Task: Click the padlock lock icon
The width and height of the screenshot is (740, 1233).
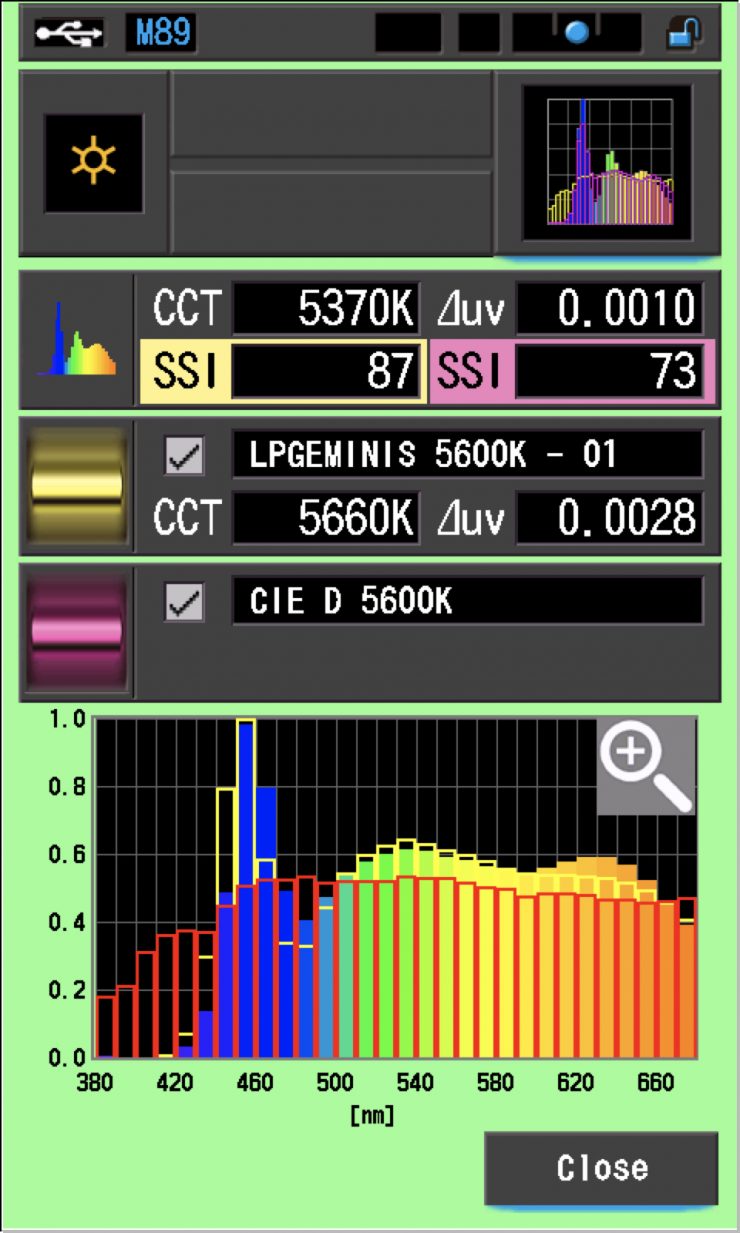Action: point(685,34)
